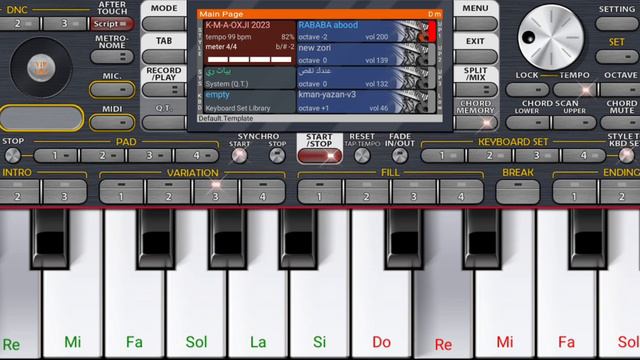
Task: Tap the BREAK button
Action: point(518,191)
